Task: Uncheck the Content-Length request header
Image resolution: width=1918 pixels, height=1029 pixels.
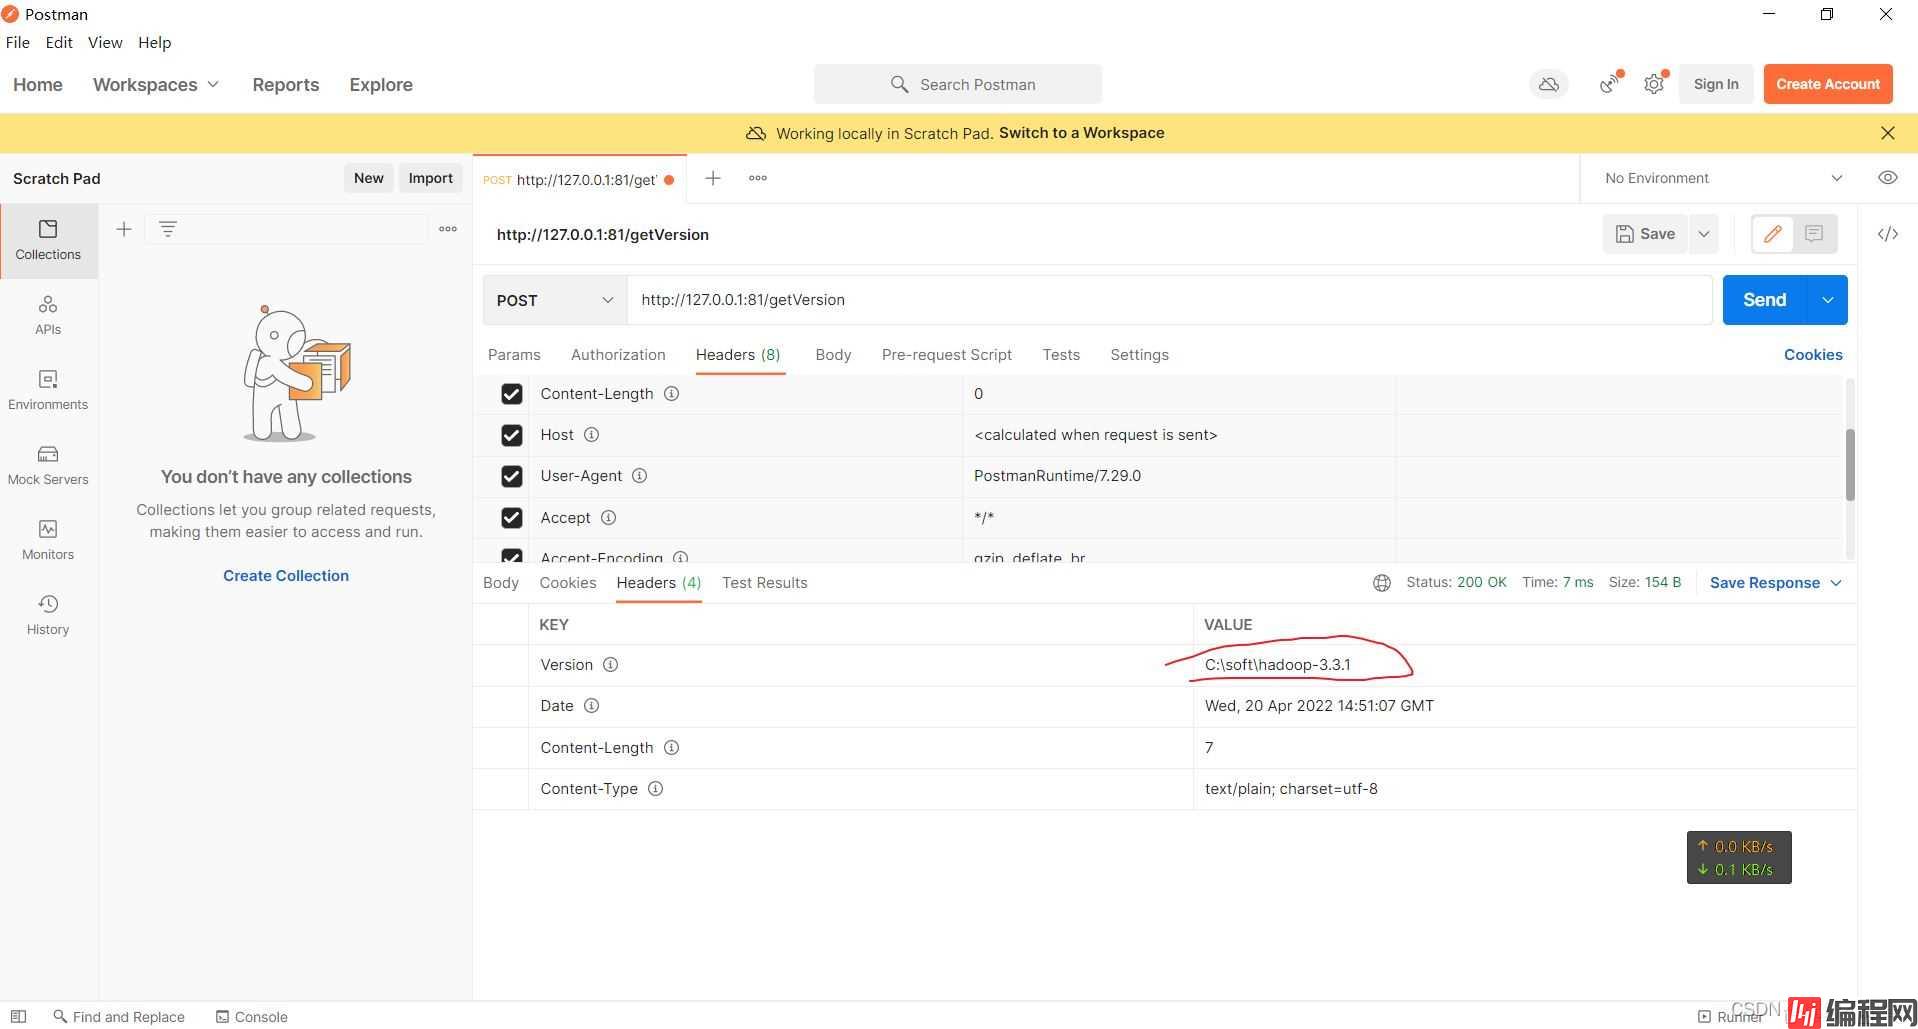Action: (x=512, y=394)
